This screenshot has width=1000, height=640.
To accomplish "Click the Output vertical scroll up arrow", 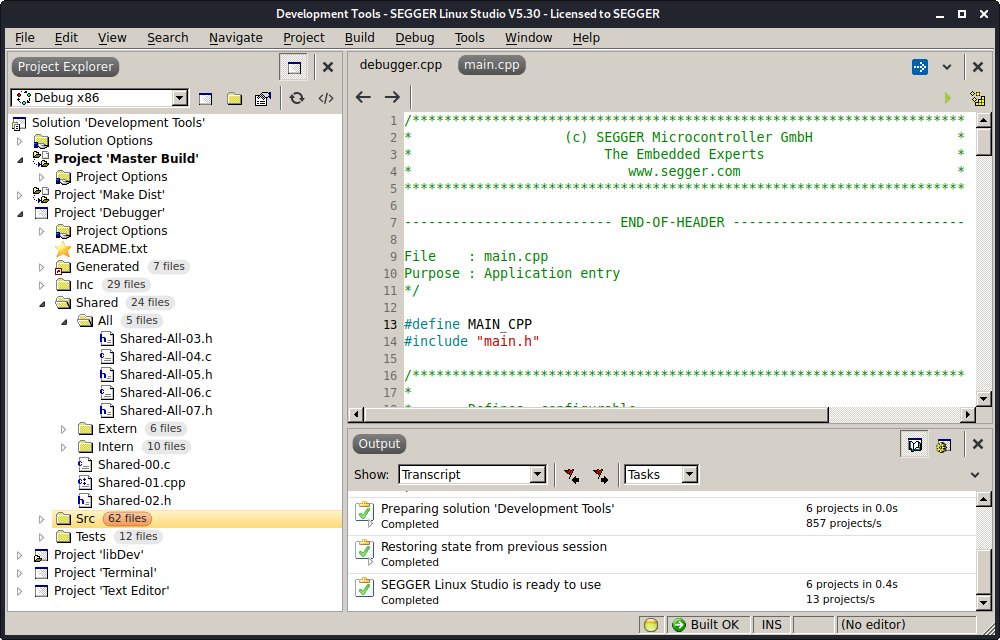I will tap(983, 499).
